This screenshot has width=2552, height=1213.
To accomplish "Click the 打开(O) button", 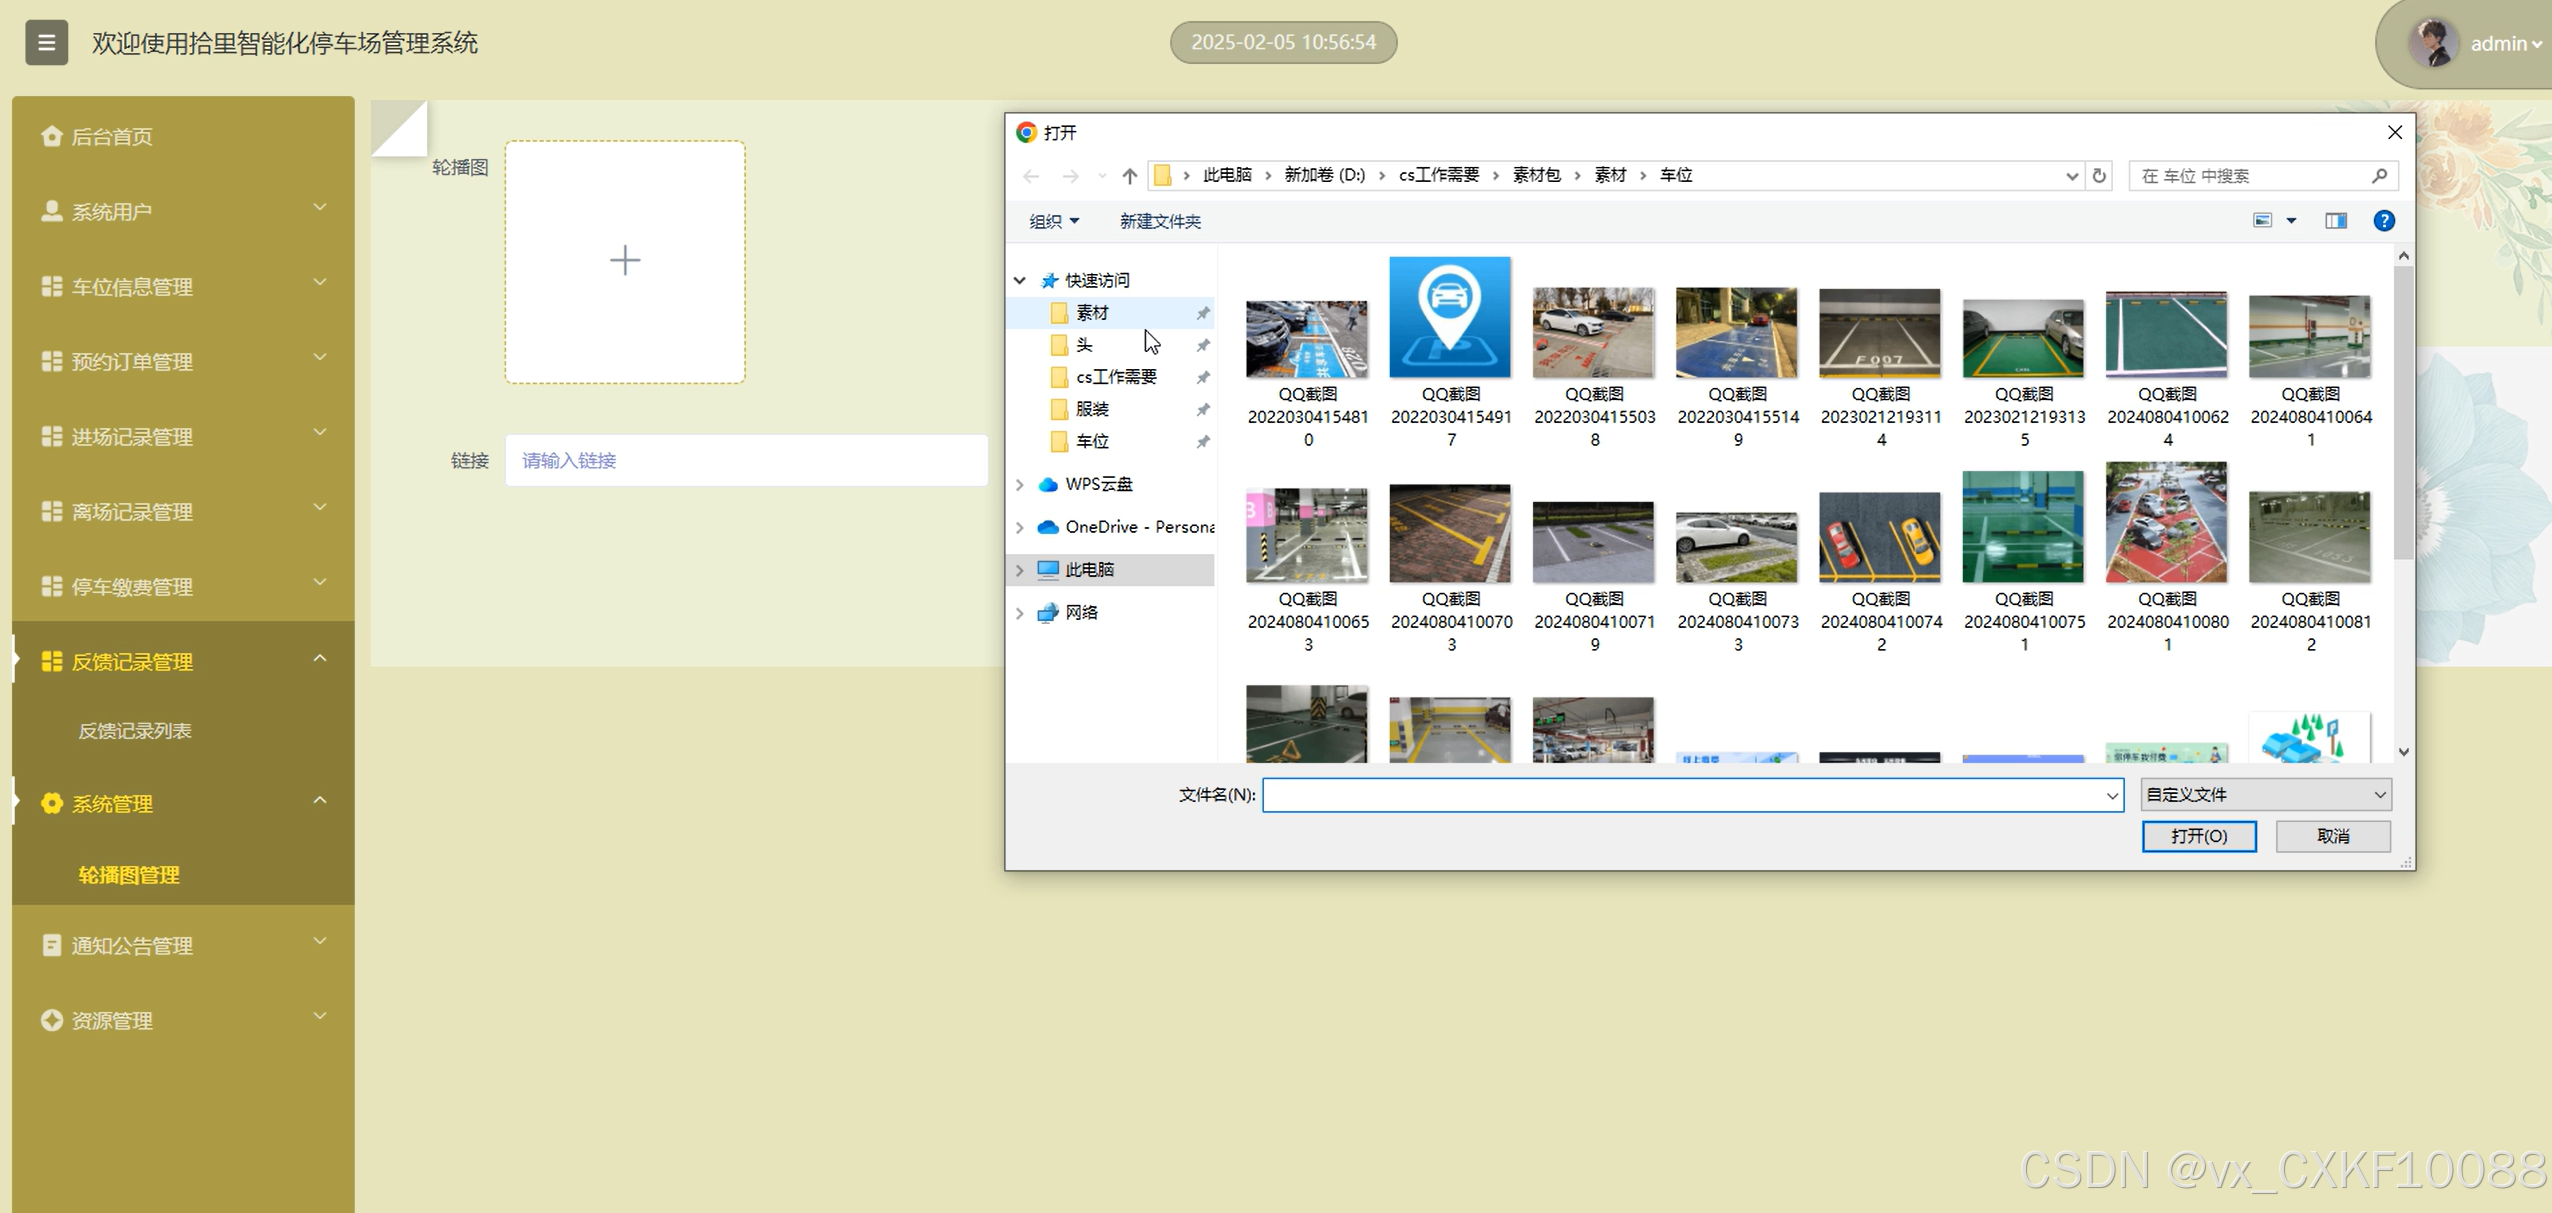I will 2198,836.
